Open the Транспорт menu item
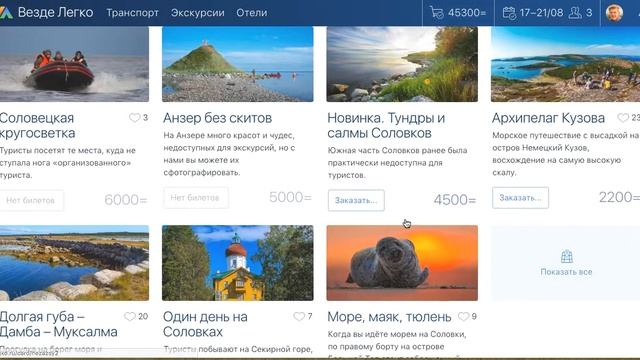 click(132, 13)
